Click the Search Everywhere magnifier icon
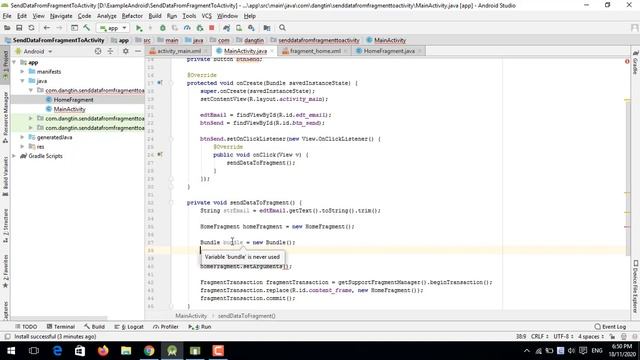The image size is (640, 360). pos(282,28)
